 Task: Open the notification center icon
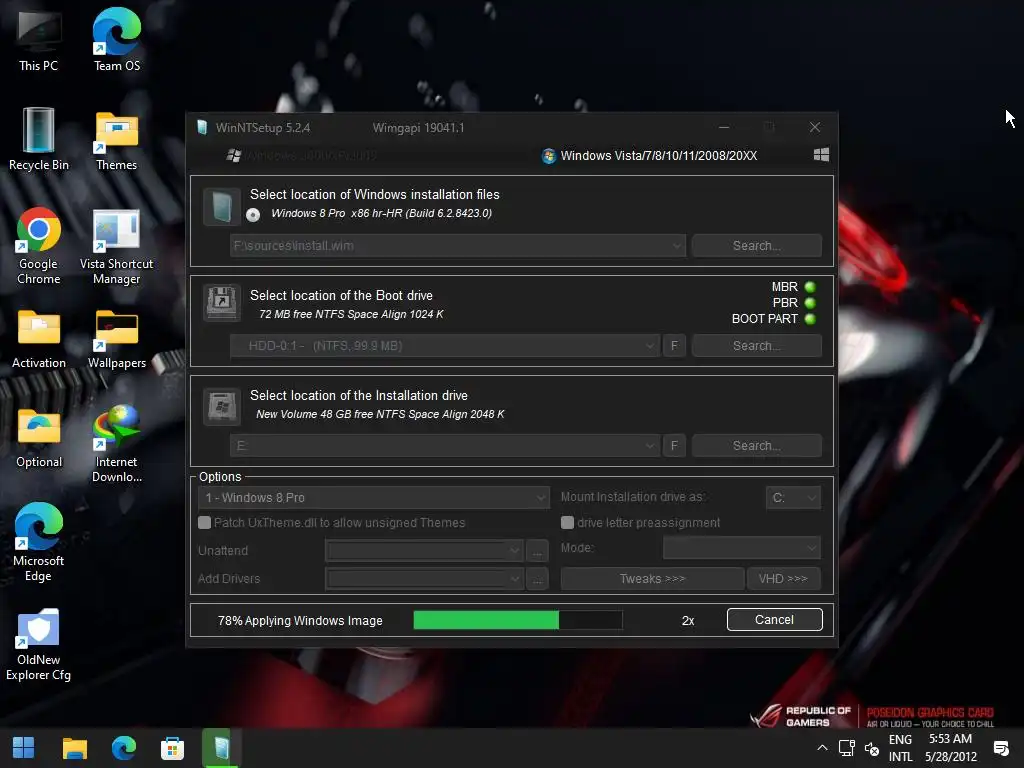coord(1000,748)
